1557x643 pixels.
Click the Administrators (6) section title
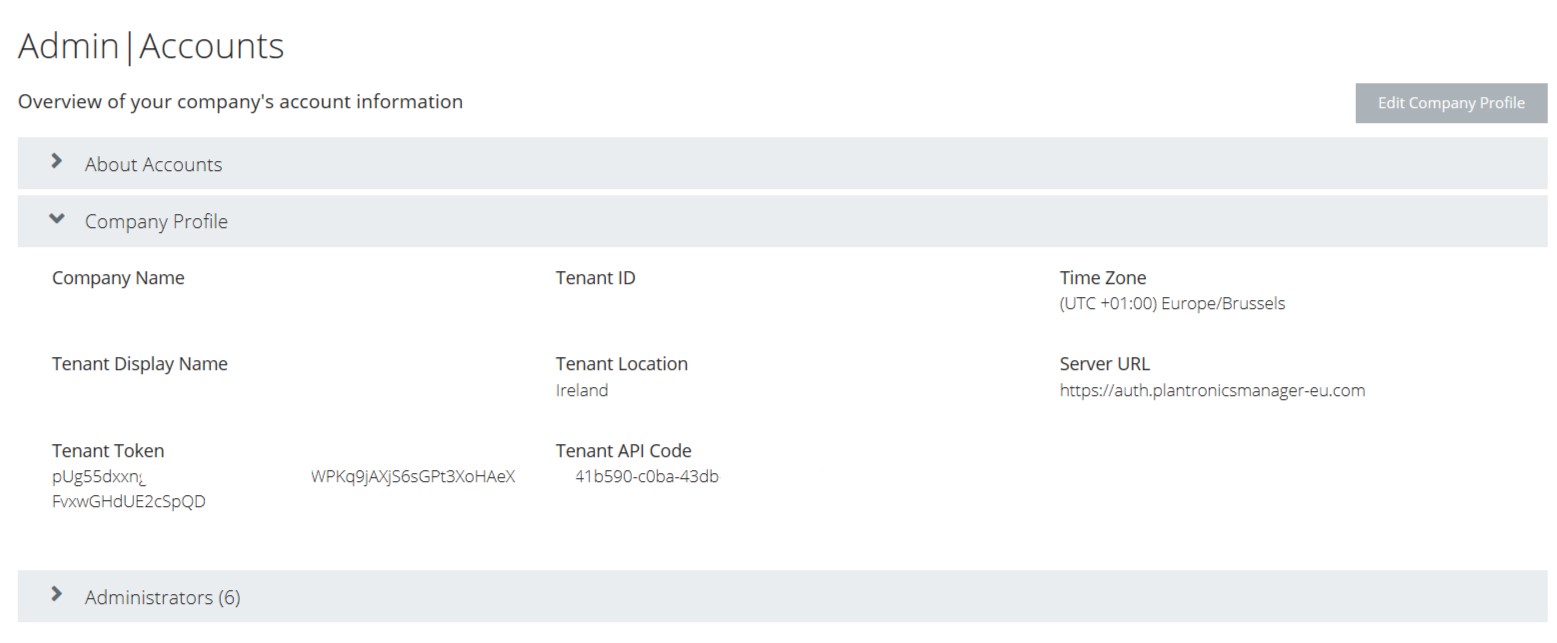[162, 598]
